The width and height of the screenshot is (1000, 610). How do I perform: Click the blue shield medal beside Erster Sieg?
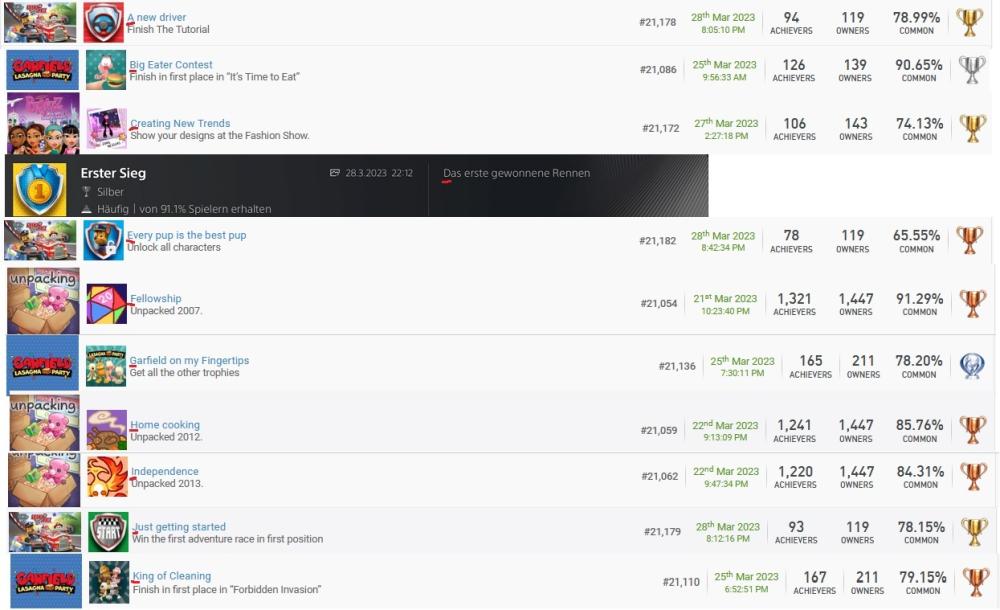point(40,187)
